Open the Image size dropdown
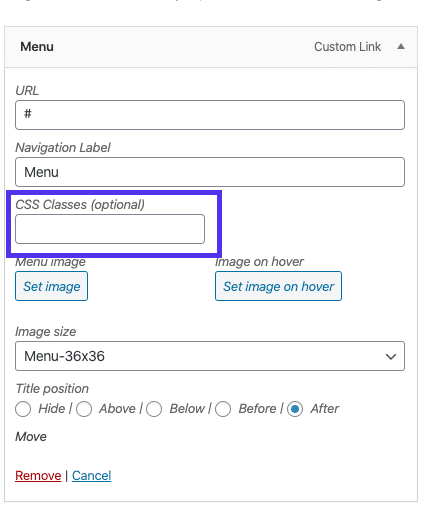This screenshot has width=431, height=508. (x=210, y=356)
